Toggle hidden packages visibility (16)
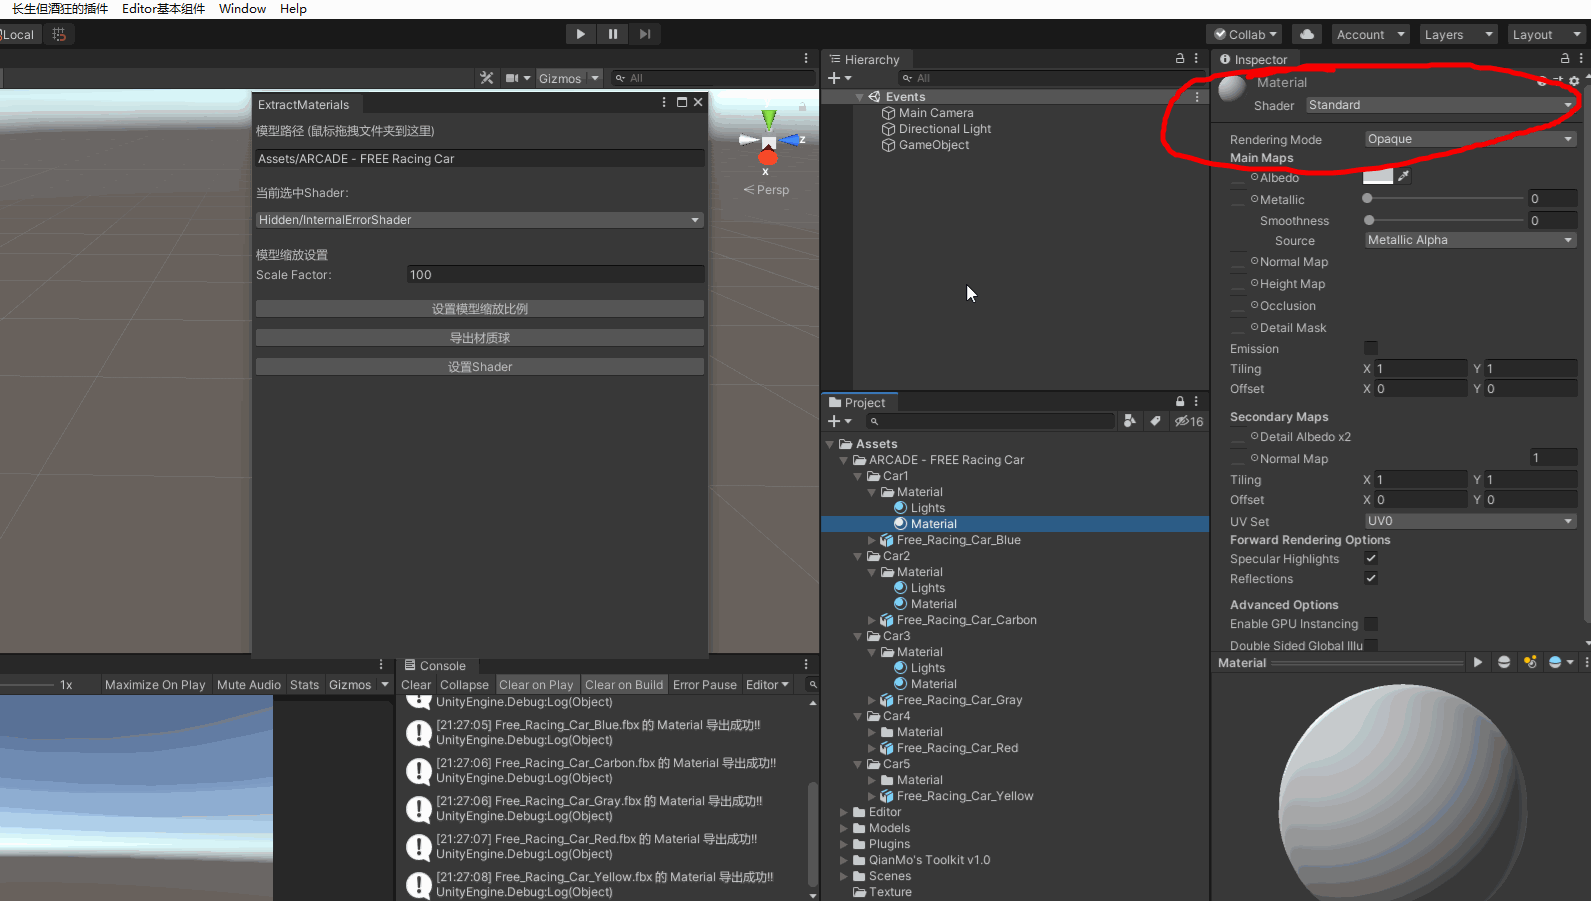This screenshot has width=1591, height=901. (1189, 421)
